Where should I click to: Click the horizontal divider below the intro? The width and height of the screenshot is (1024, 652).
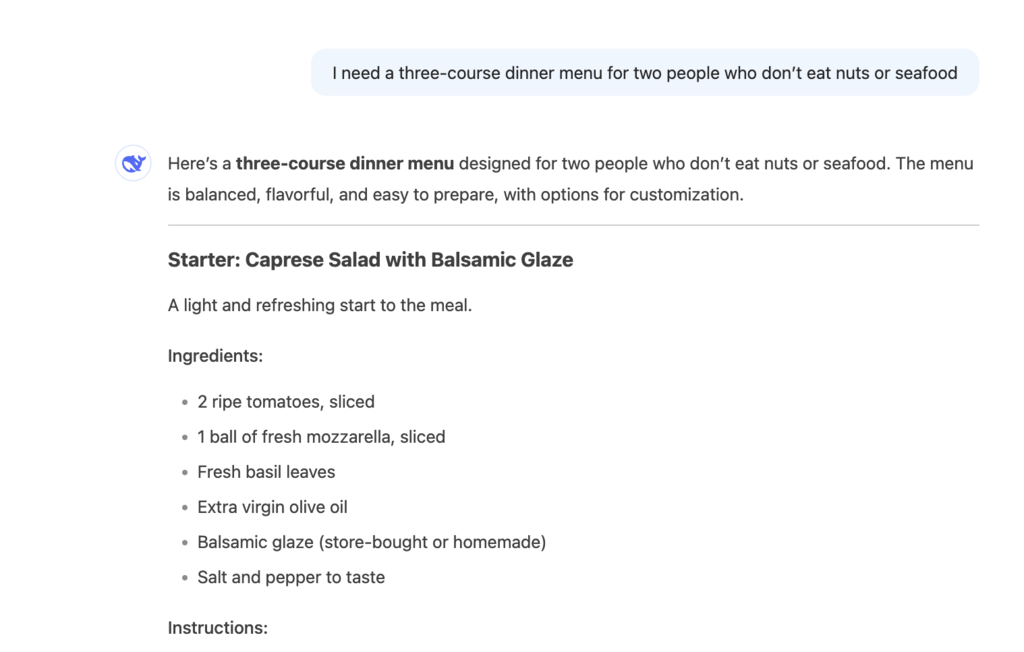(573, 225)
